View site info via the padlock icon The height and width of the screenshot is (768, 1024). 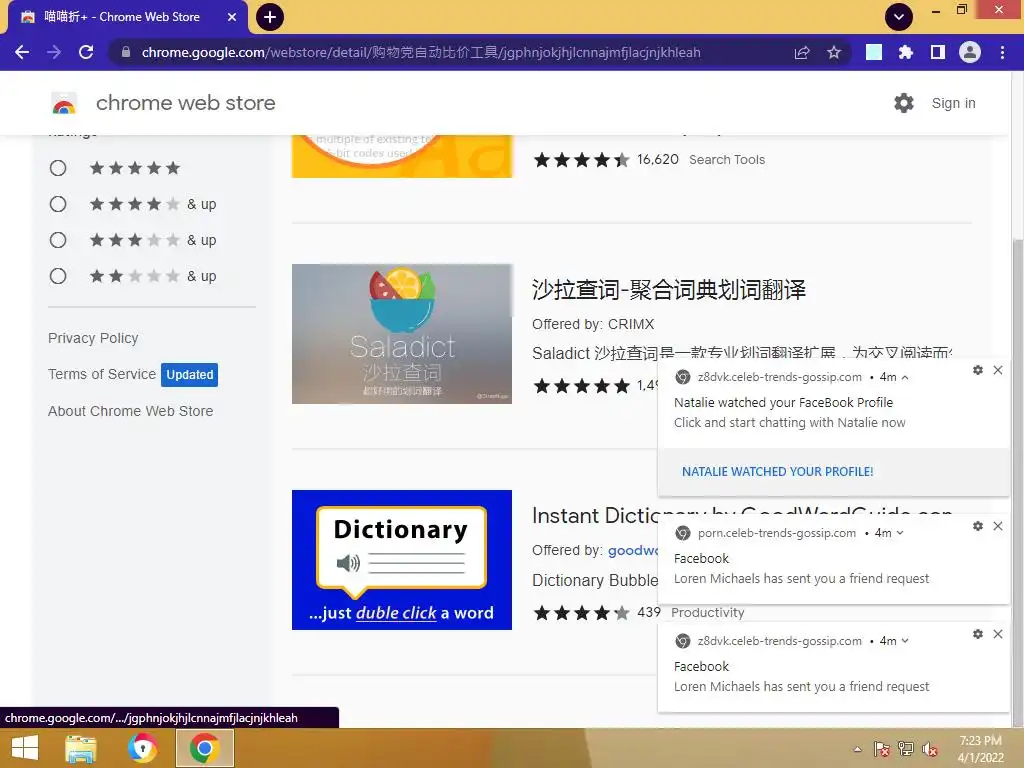click(126, 52)
